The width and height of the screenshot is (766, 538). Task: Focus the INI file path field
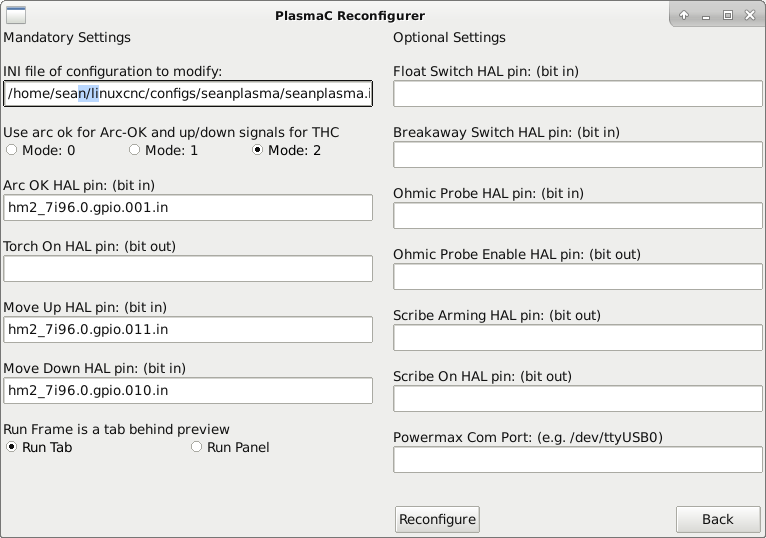pos(188,93)
